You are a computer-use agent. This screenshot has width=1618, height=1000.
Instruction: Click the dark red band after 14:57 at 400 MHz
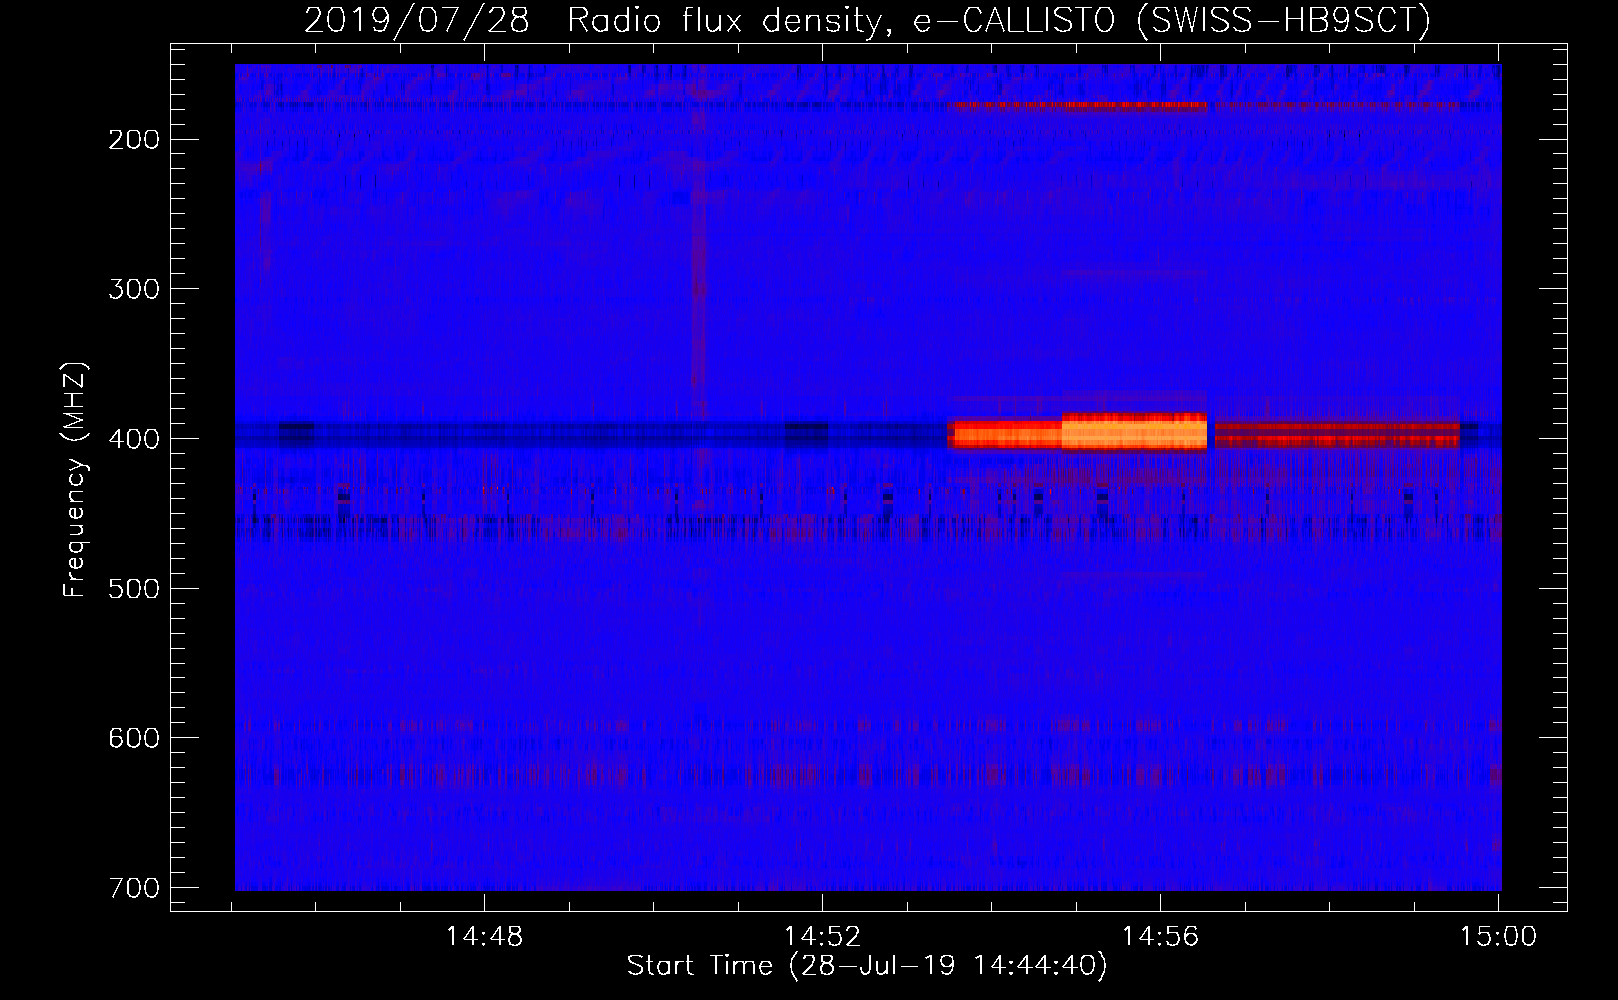1337,434
